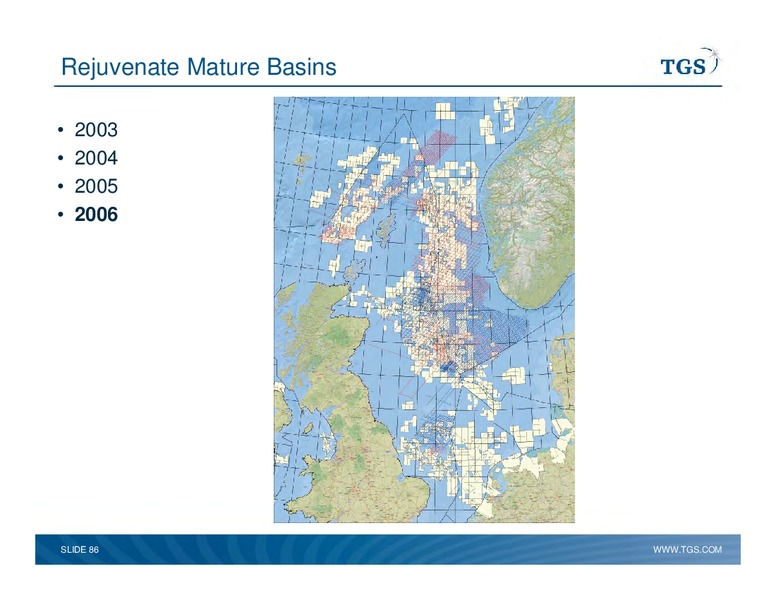The width and height of the screenshot is (776, 600).
Task: Click the North Sea map image
Action: coord(424,309)
